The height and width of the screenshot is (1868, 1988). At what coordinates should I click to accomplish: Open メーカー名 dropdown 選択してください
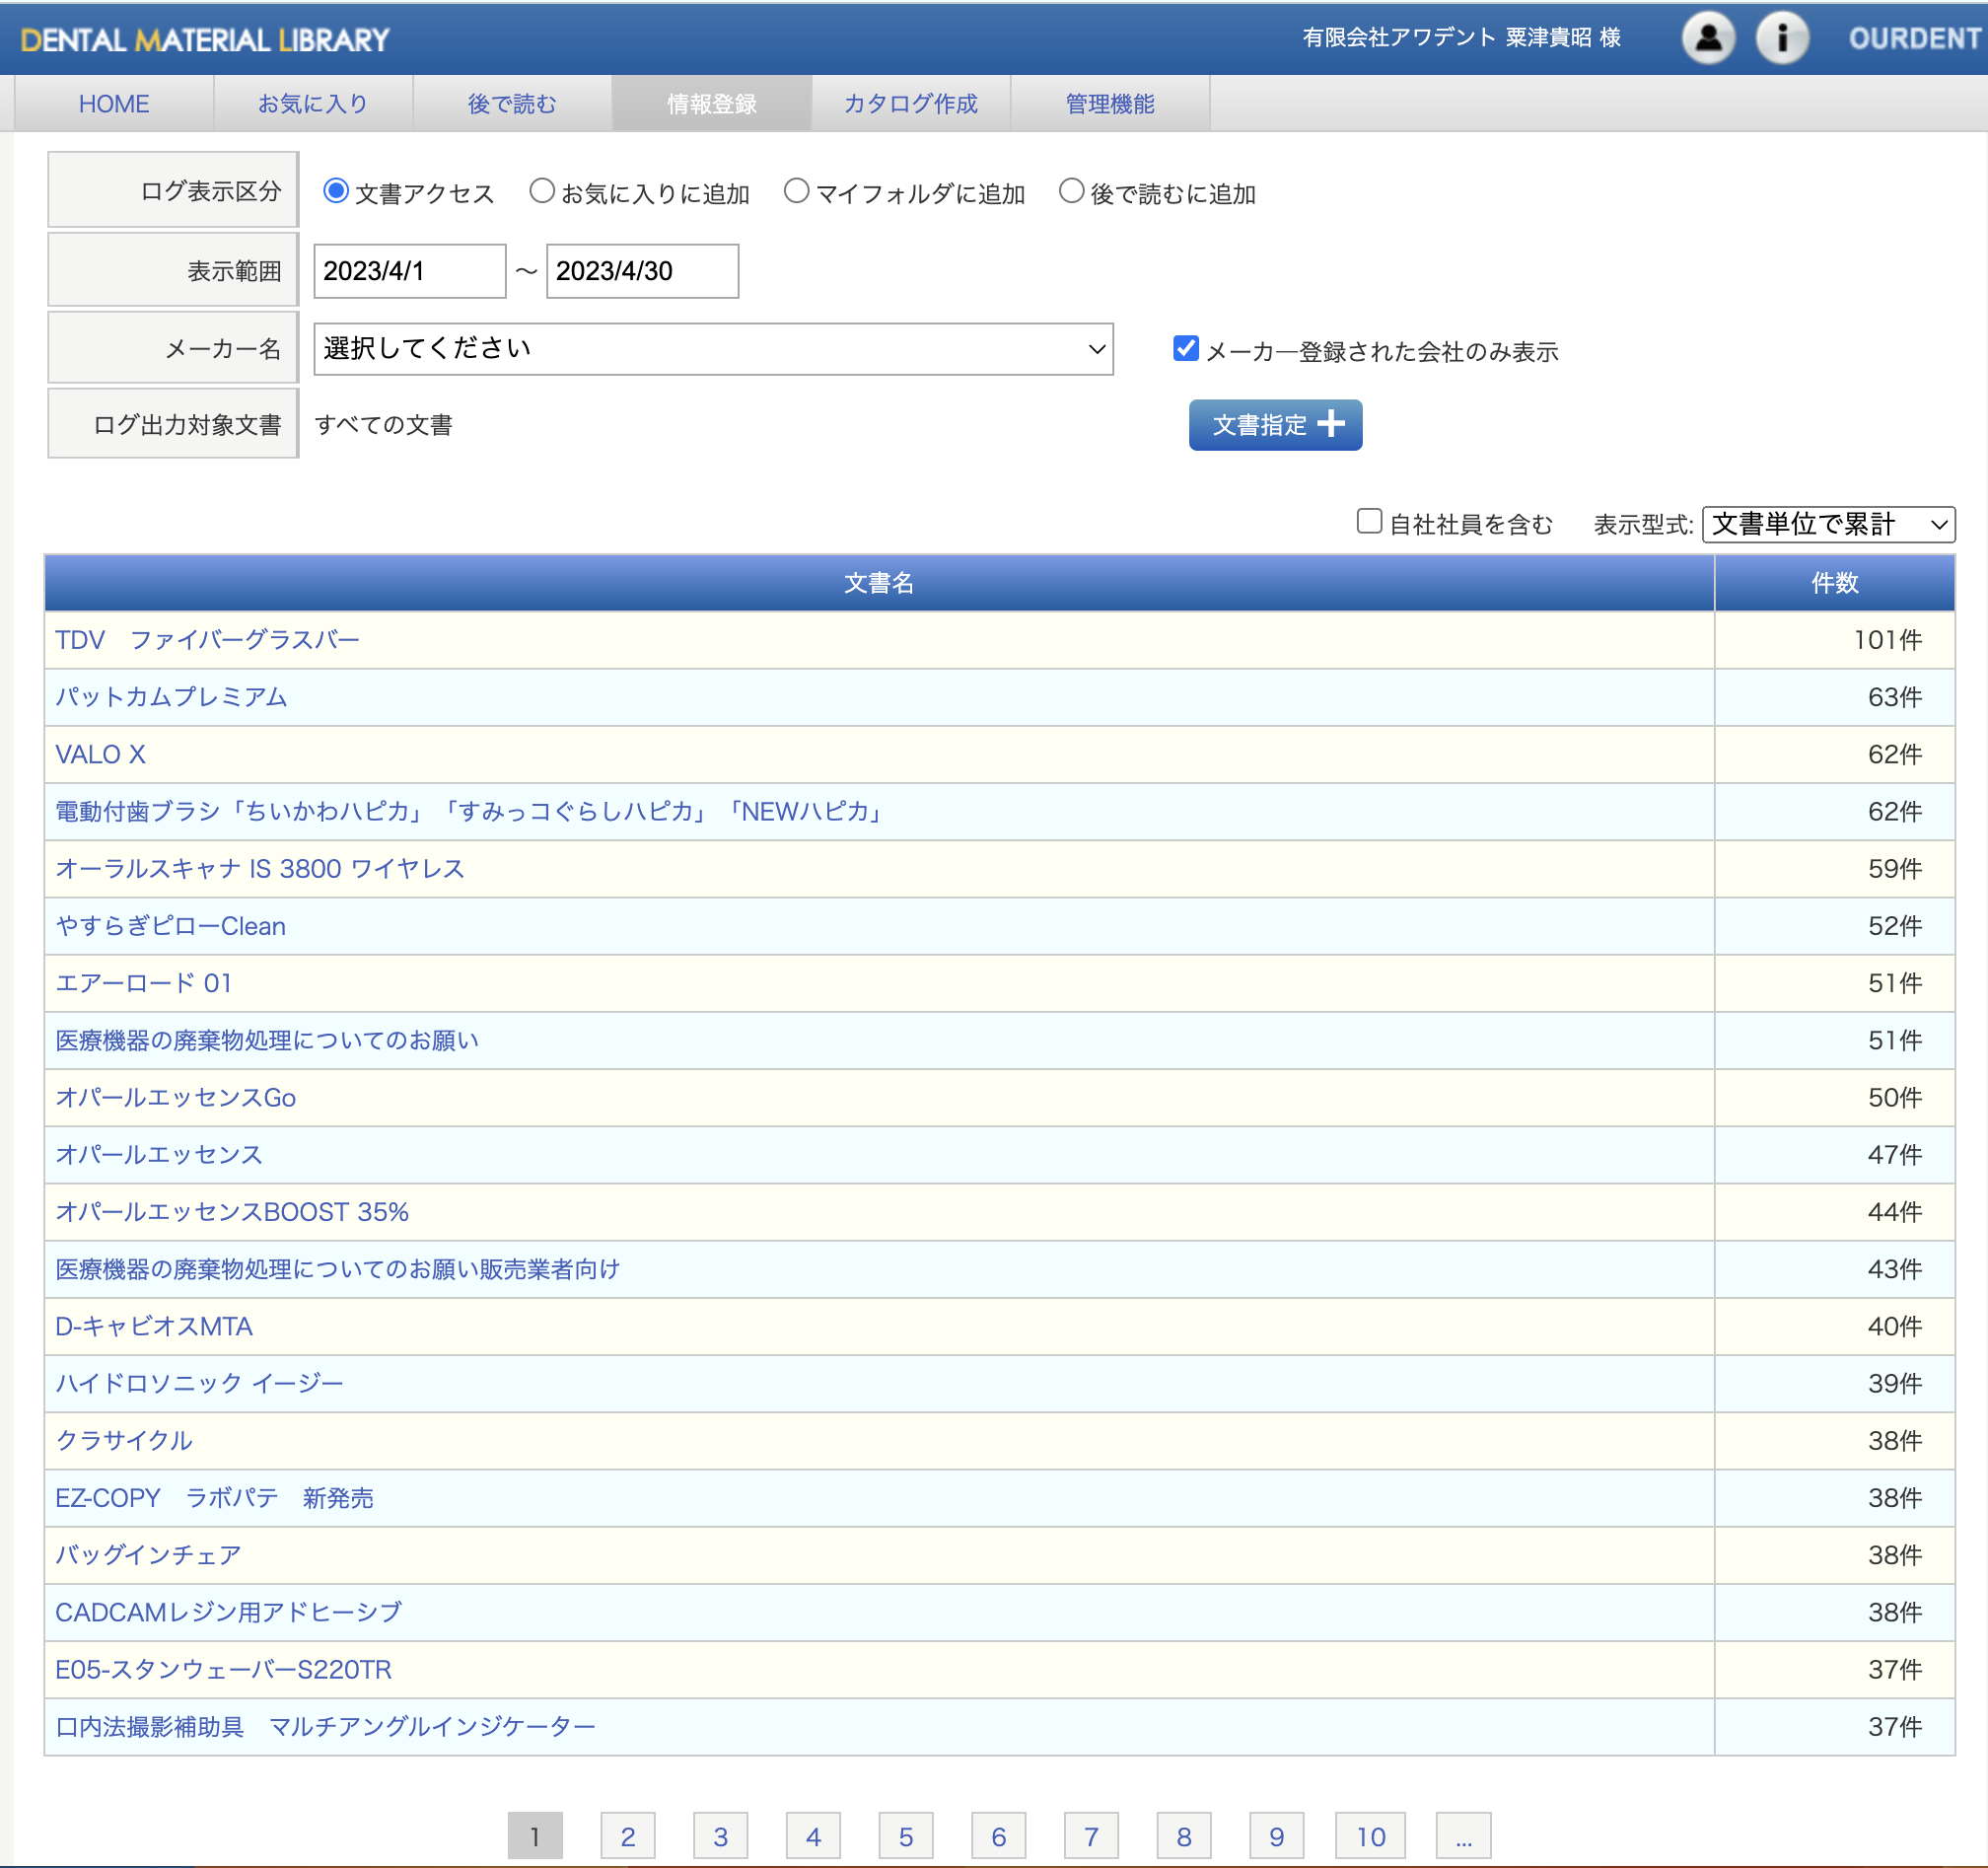tap(713, 349)
